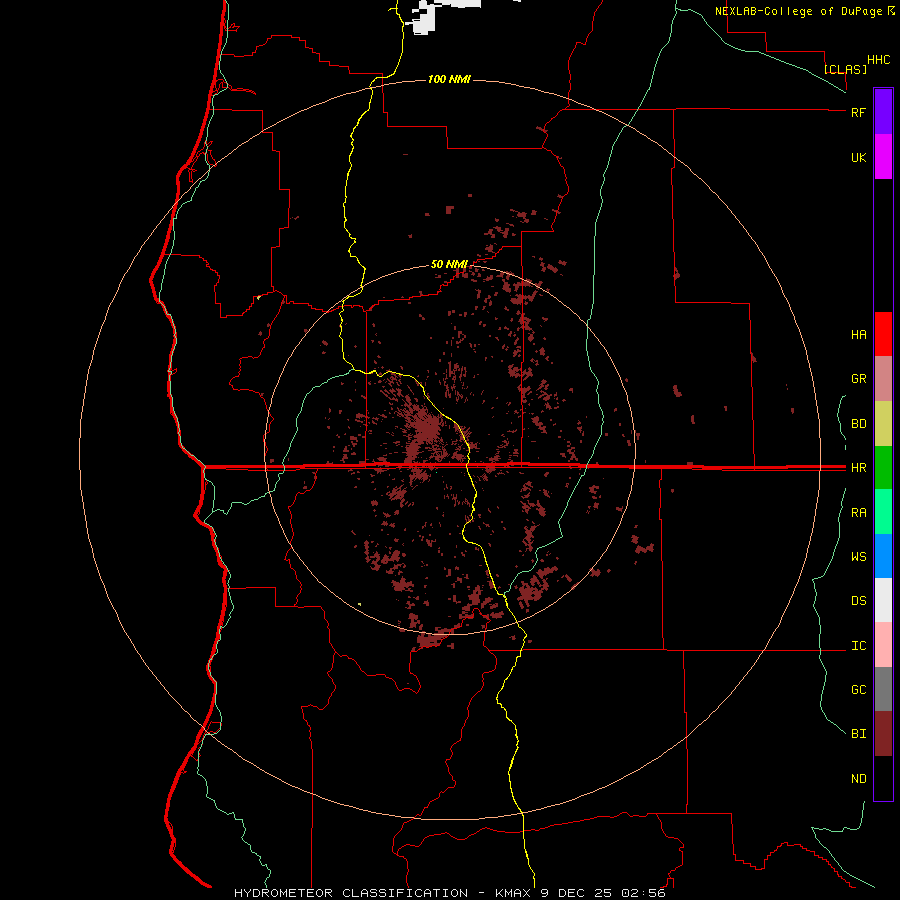Select the pink GR legend swatch

point(883,379)
